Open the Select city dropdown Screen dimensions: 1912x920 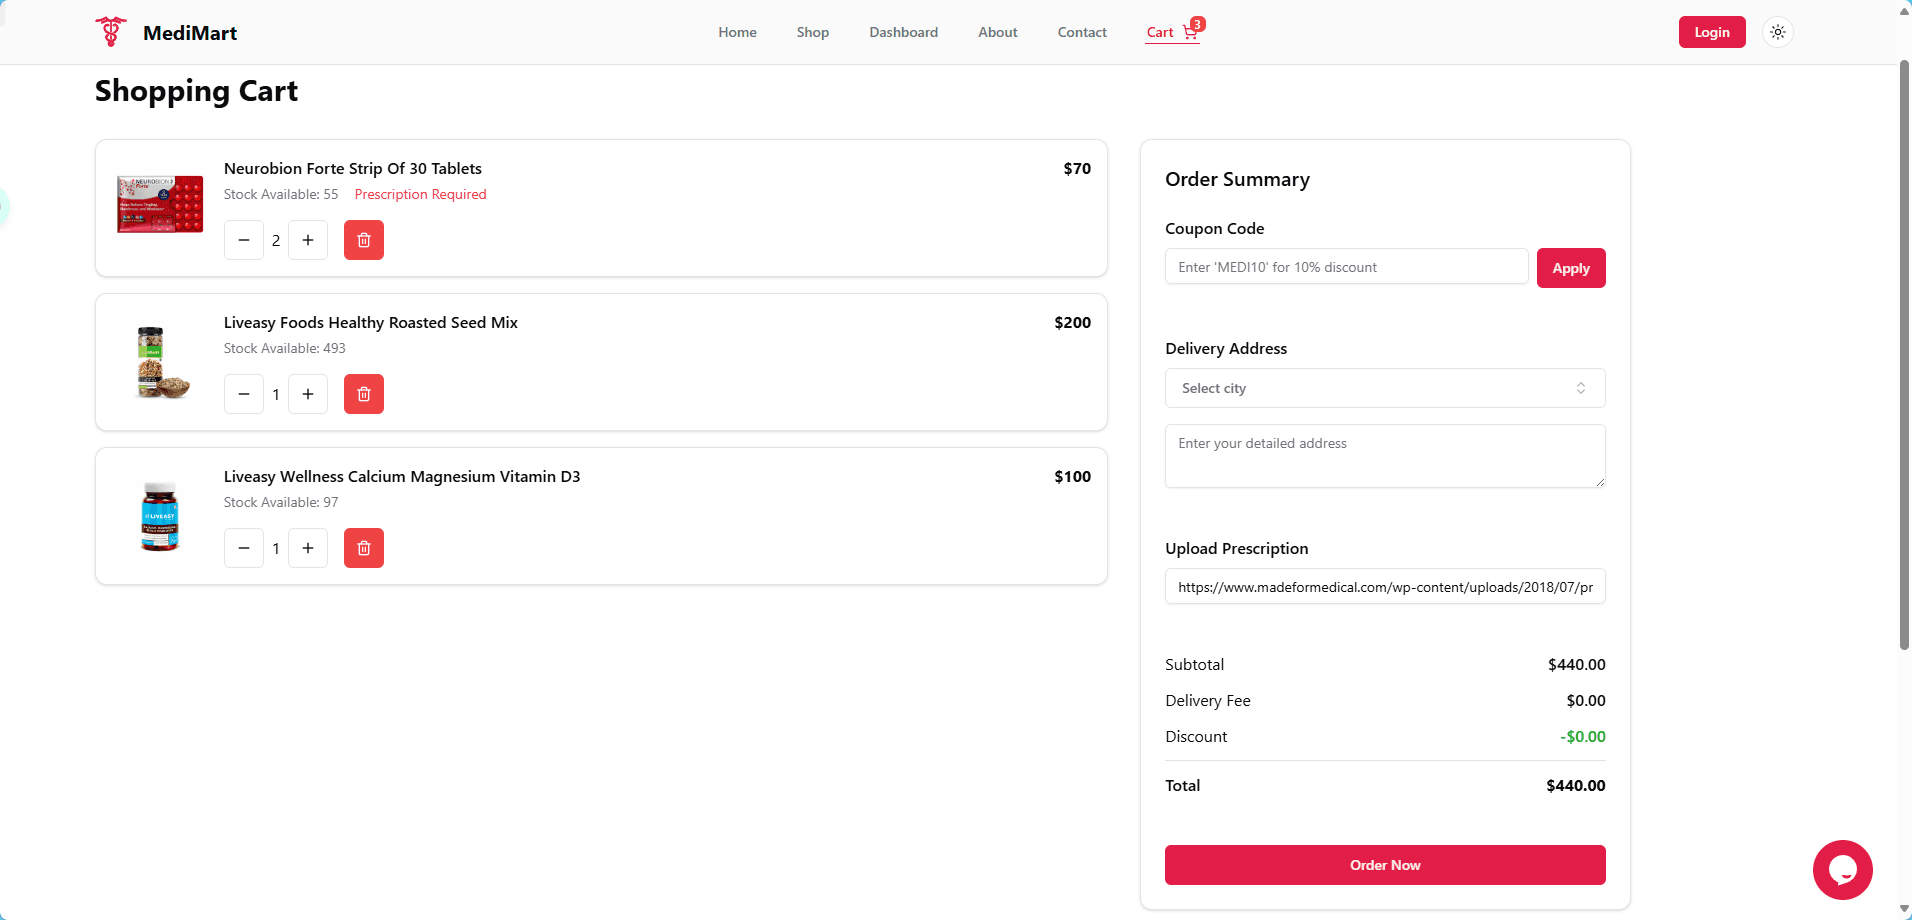[1385, 388]
